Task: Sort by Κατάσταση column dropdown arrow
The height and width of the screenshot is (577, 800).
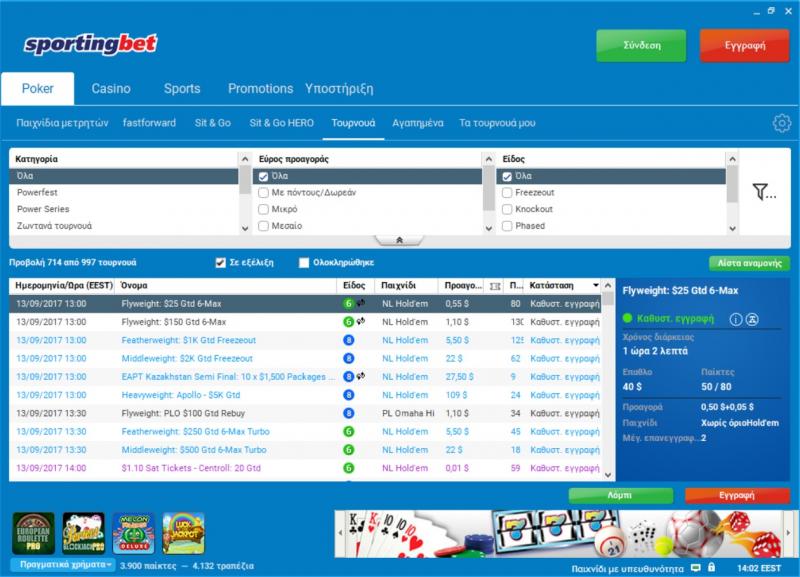Action: click(596, 285)
